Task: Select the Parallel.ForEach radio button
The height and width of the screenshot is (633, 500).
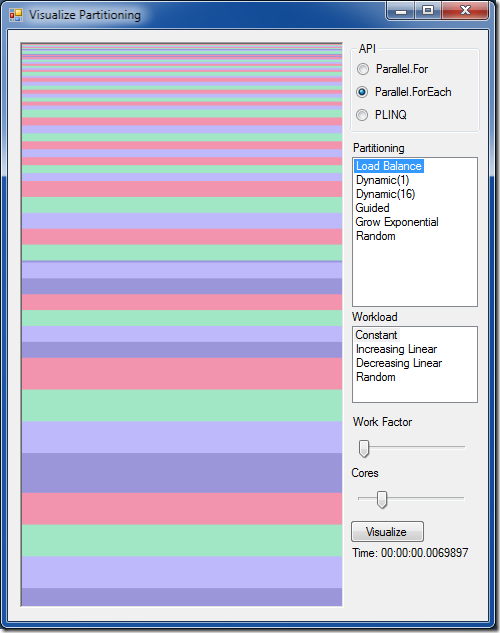Action: pyautogui.click(x=362, y=92)
